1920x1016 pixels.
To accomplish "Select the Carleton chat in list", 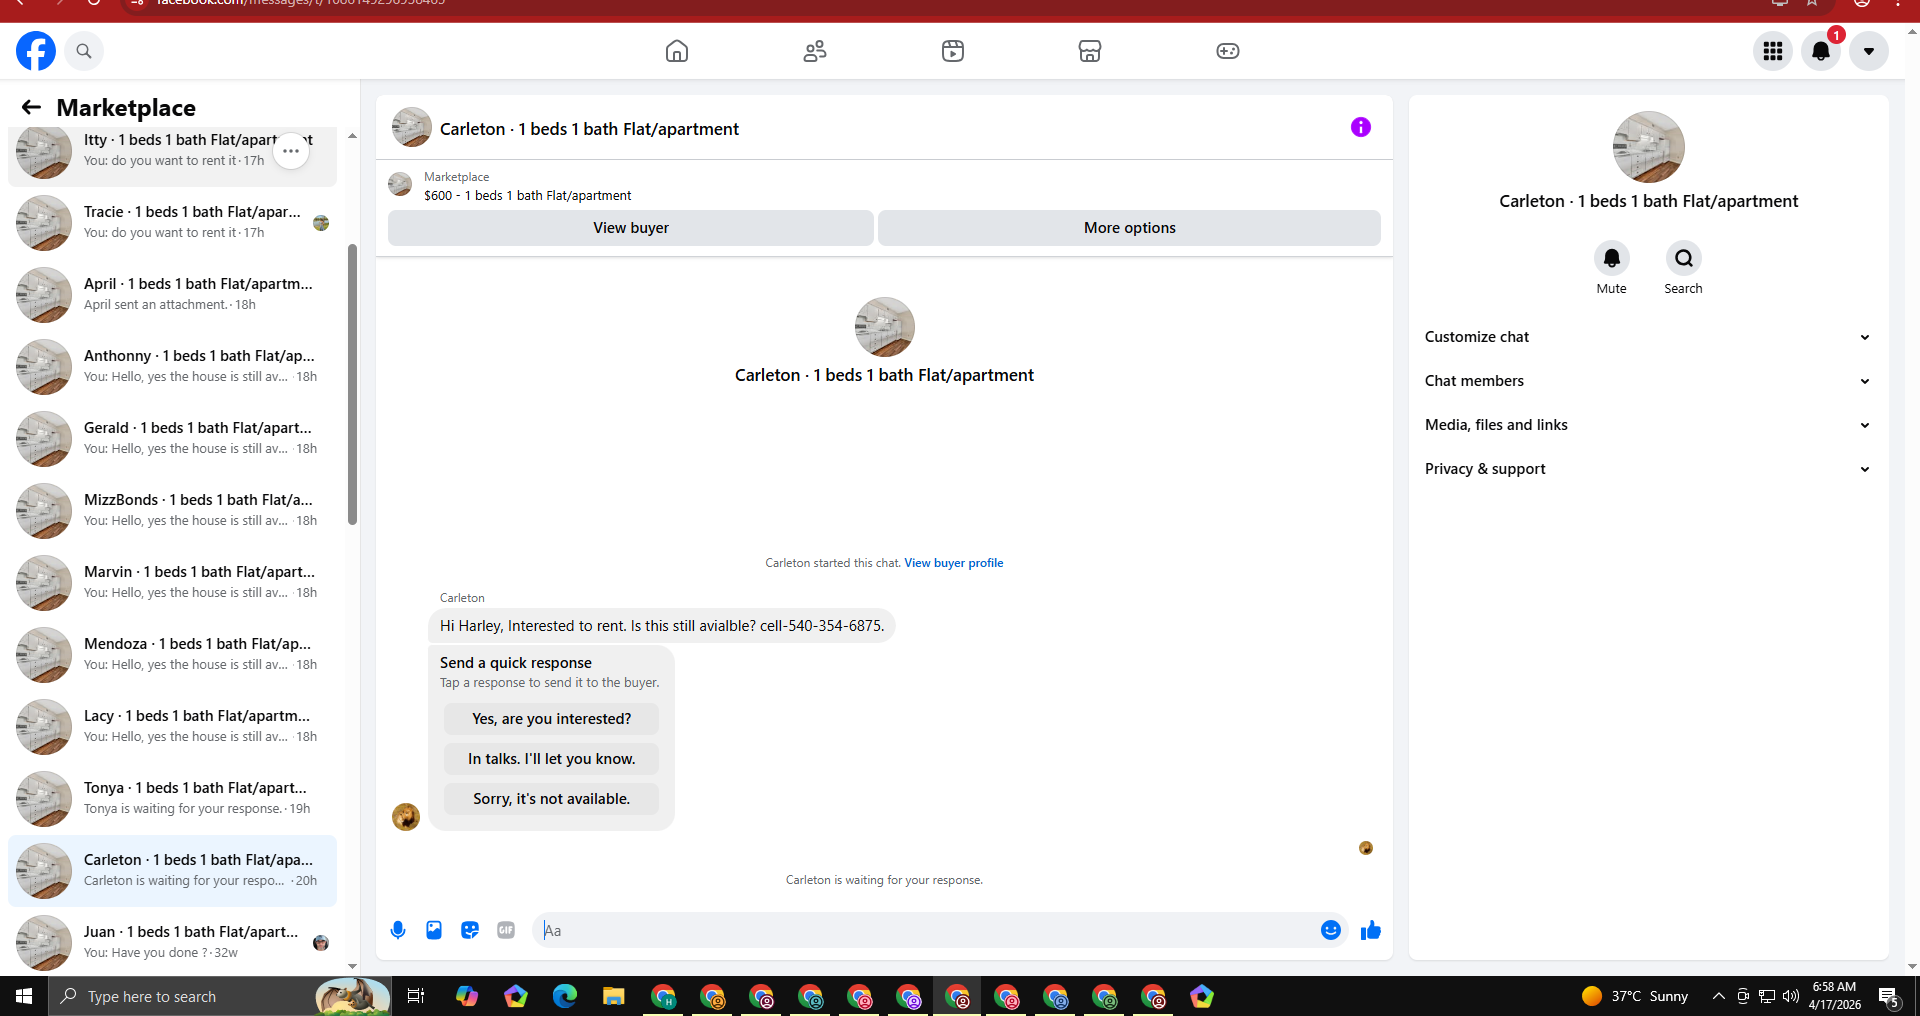I will [173, 870].
